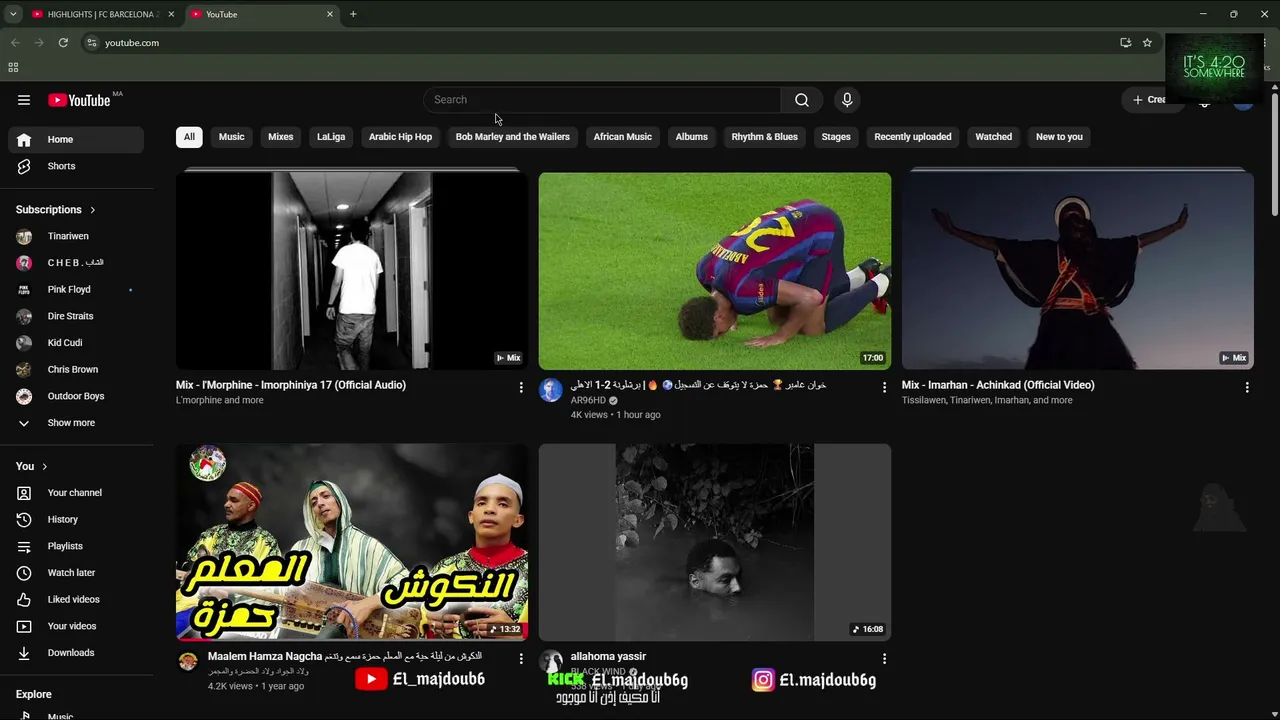Image resolution: width=1280 pixels, height=720 pixels.
Task: Click in the YouTube search field
Action: pyautogui.click(x=602, y=100)
